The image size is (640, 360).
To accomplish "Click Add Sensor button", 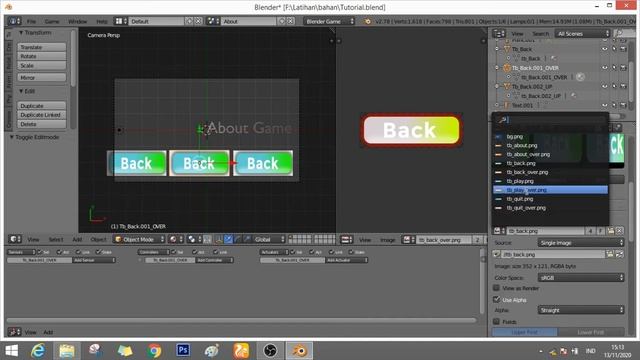I will pos(93,260).
